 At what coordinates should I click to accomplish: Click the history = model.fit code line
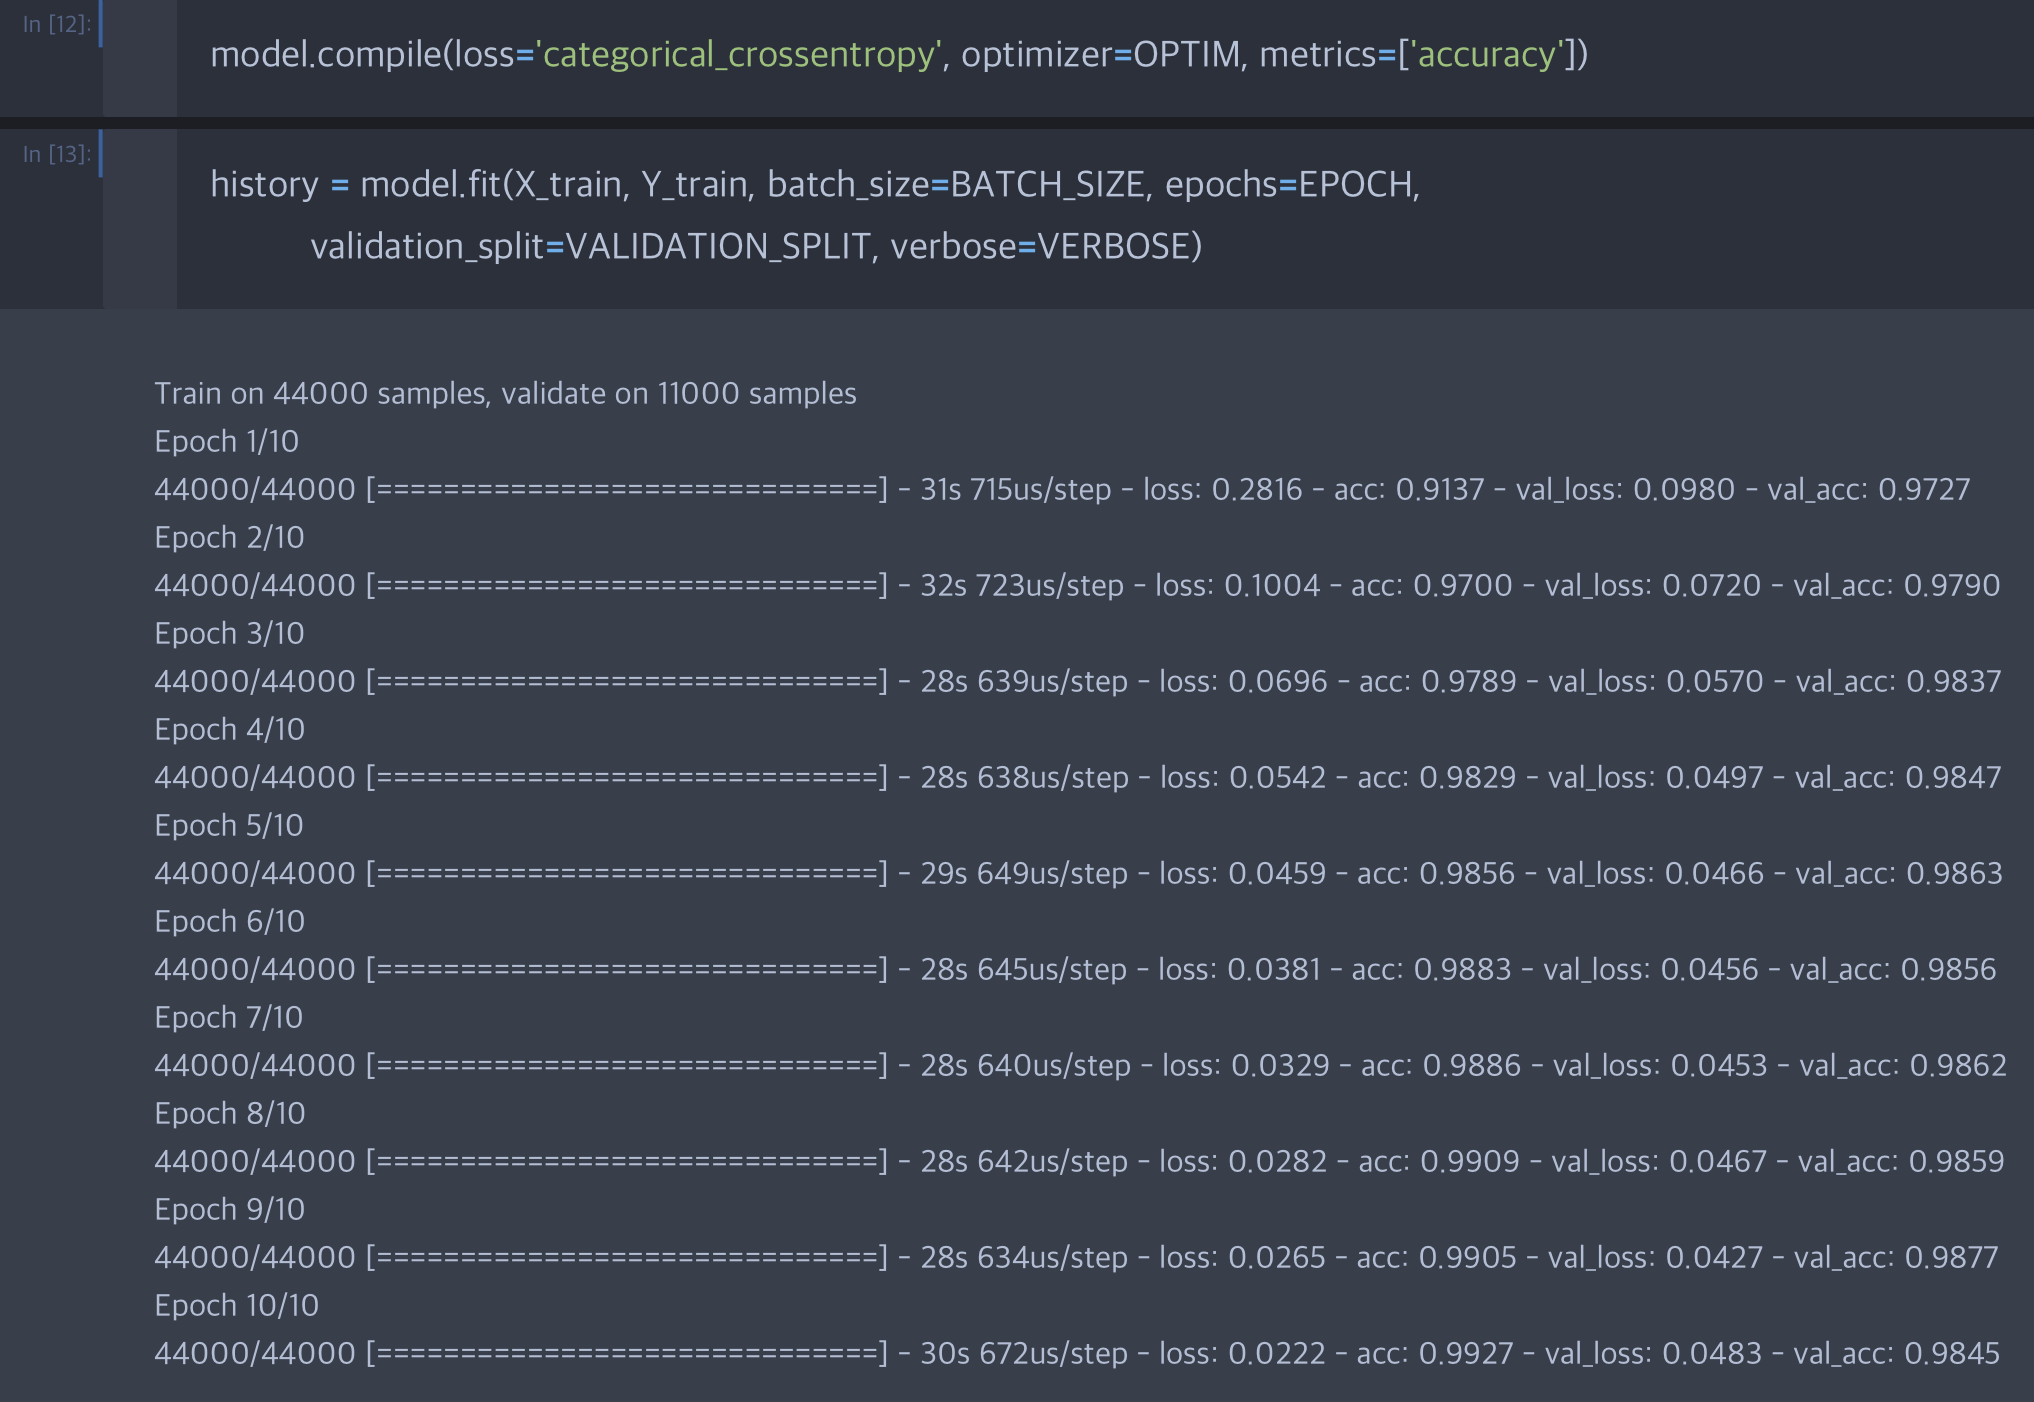point(814,185)
